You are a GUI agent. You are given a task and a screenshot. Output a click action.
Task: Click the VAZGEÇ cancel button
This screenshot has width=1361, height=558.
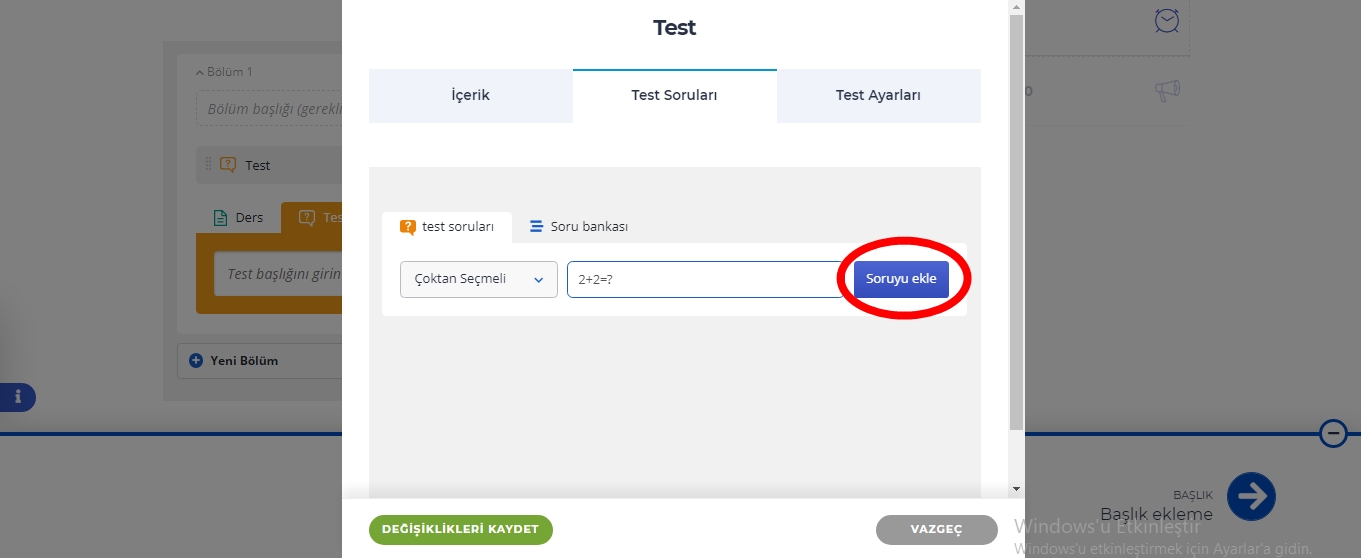[936, 530]
